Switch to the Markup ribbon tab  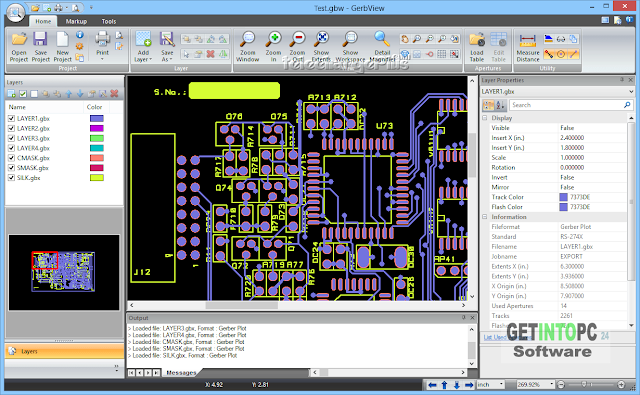[76, 21]
